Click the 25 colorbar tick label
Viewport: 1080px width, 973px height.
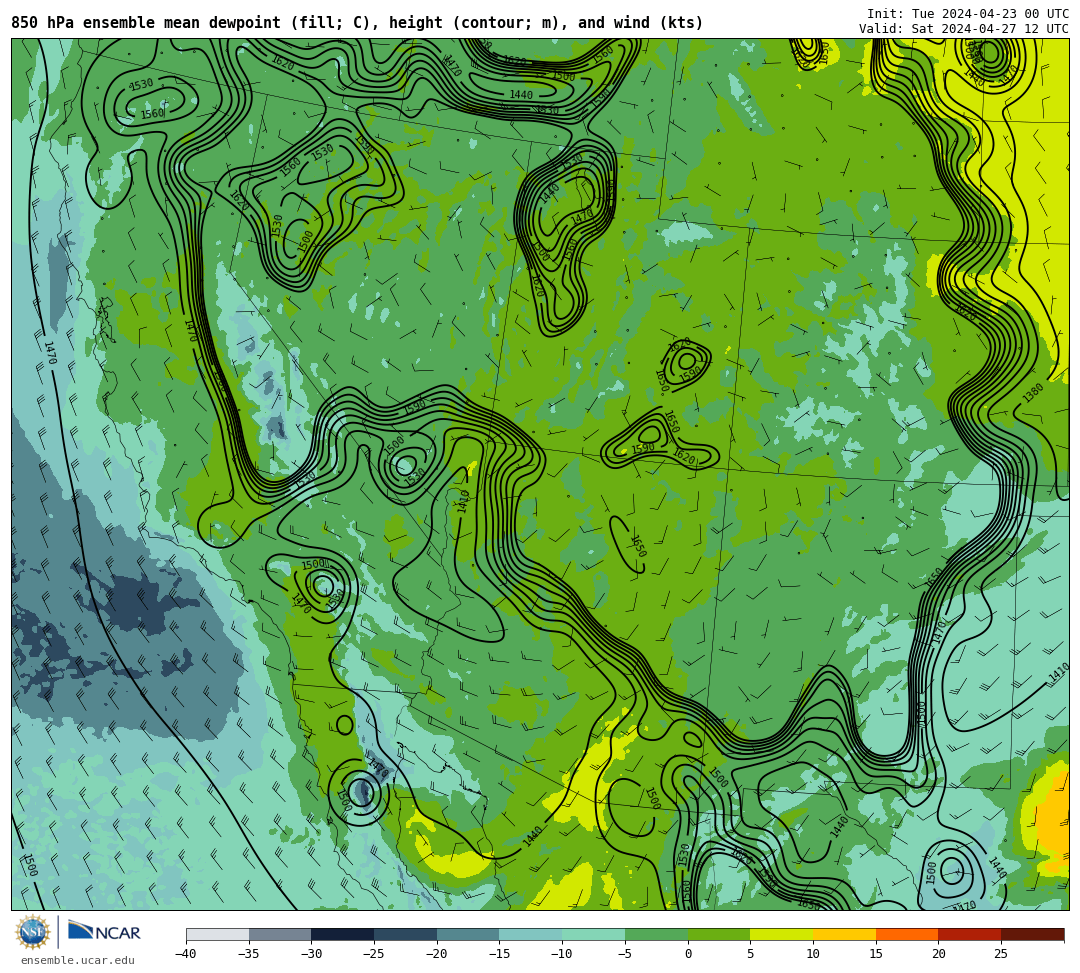[x=1001, y=954]
